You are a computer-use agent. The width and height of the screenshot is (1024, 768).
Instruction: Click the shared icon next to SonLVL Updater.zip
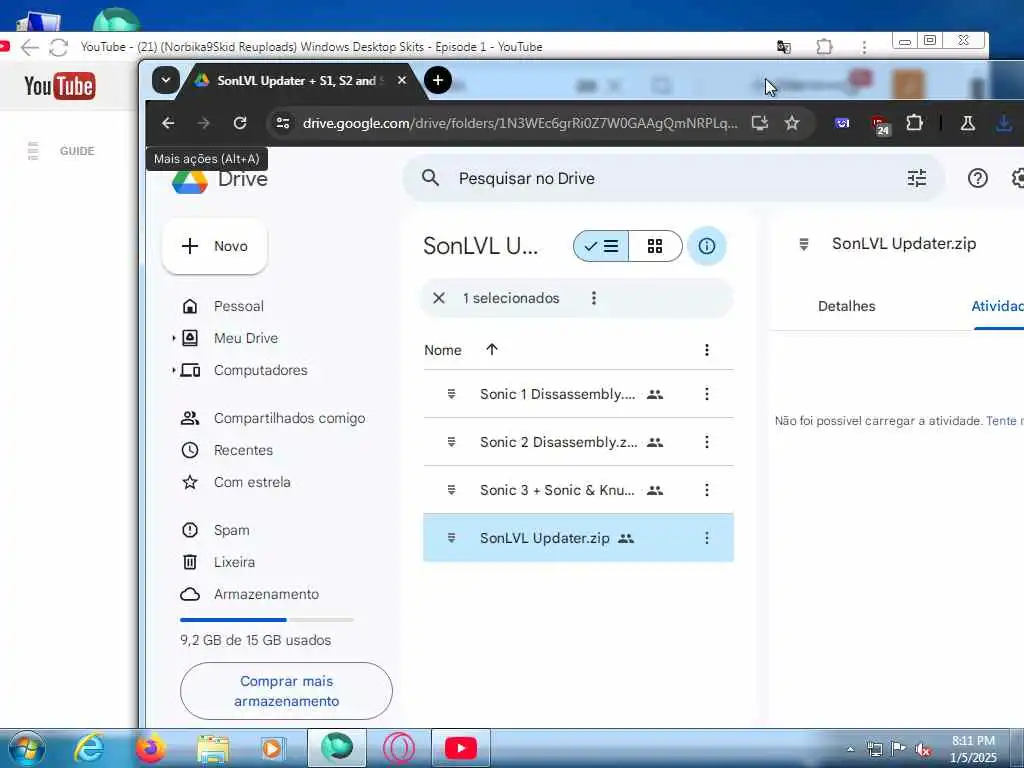pyautogui.click(x=626, y=539)
